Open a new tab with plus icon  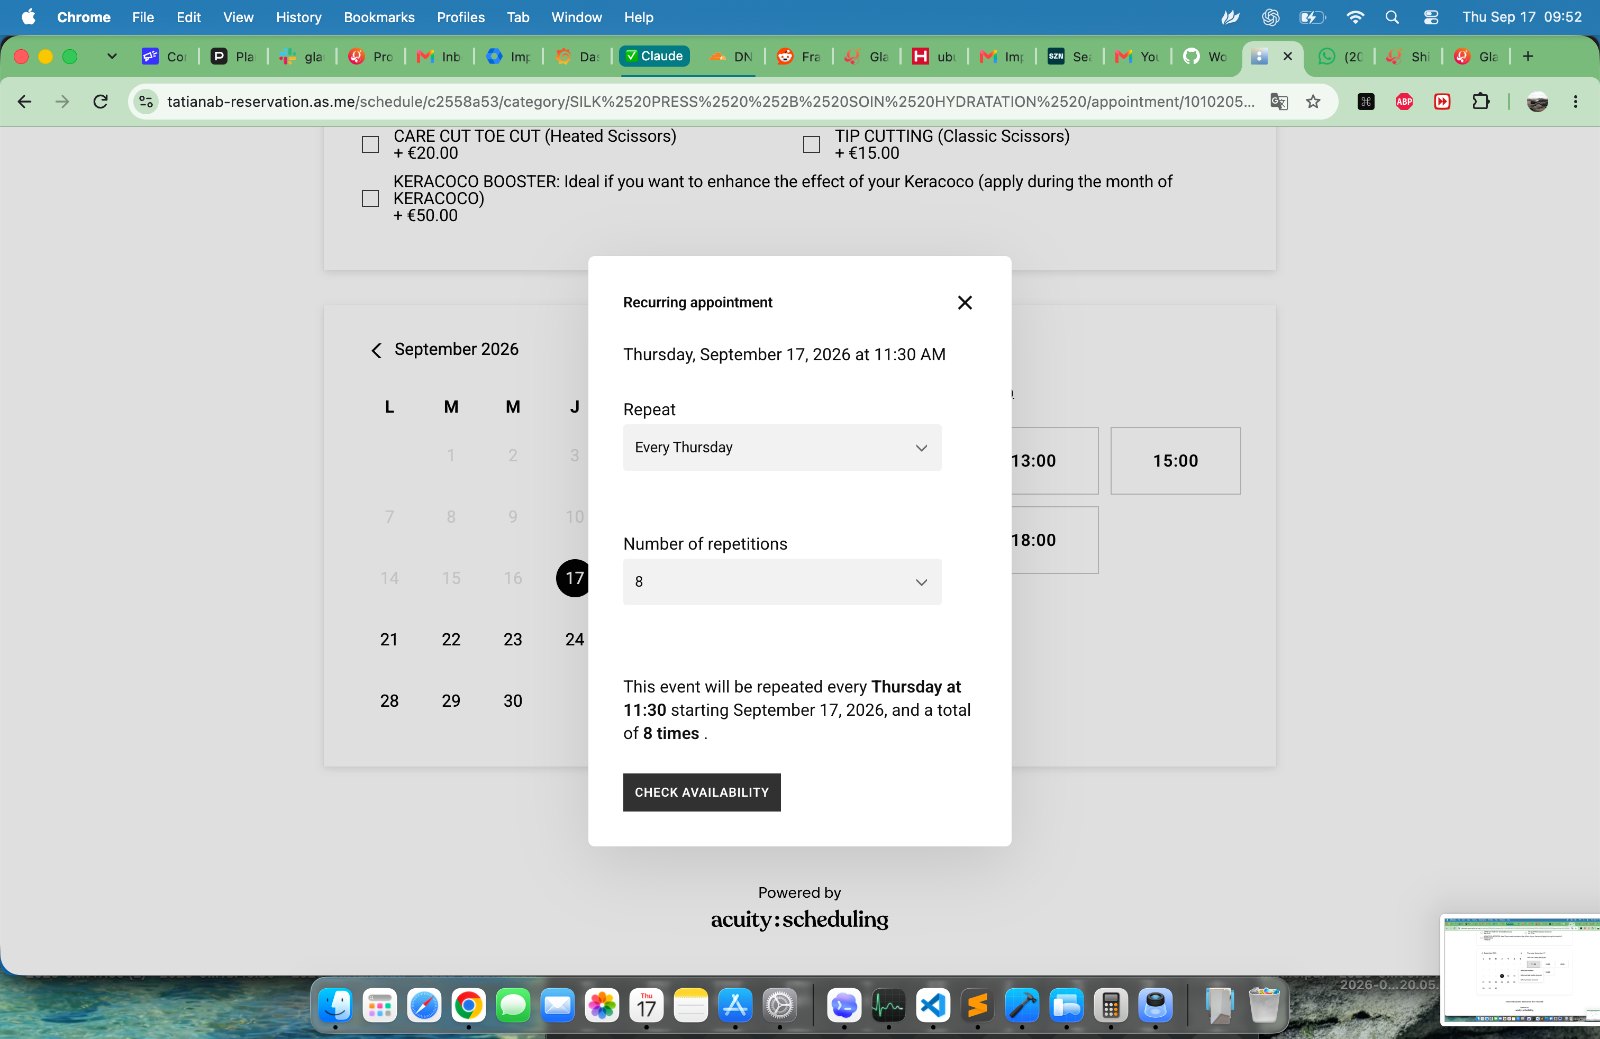tap(1528, 56)
